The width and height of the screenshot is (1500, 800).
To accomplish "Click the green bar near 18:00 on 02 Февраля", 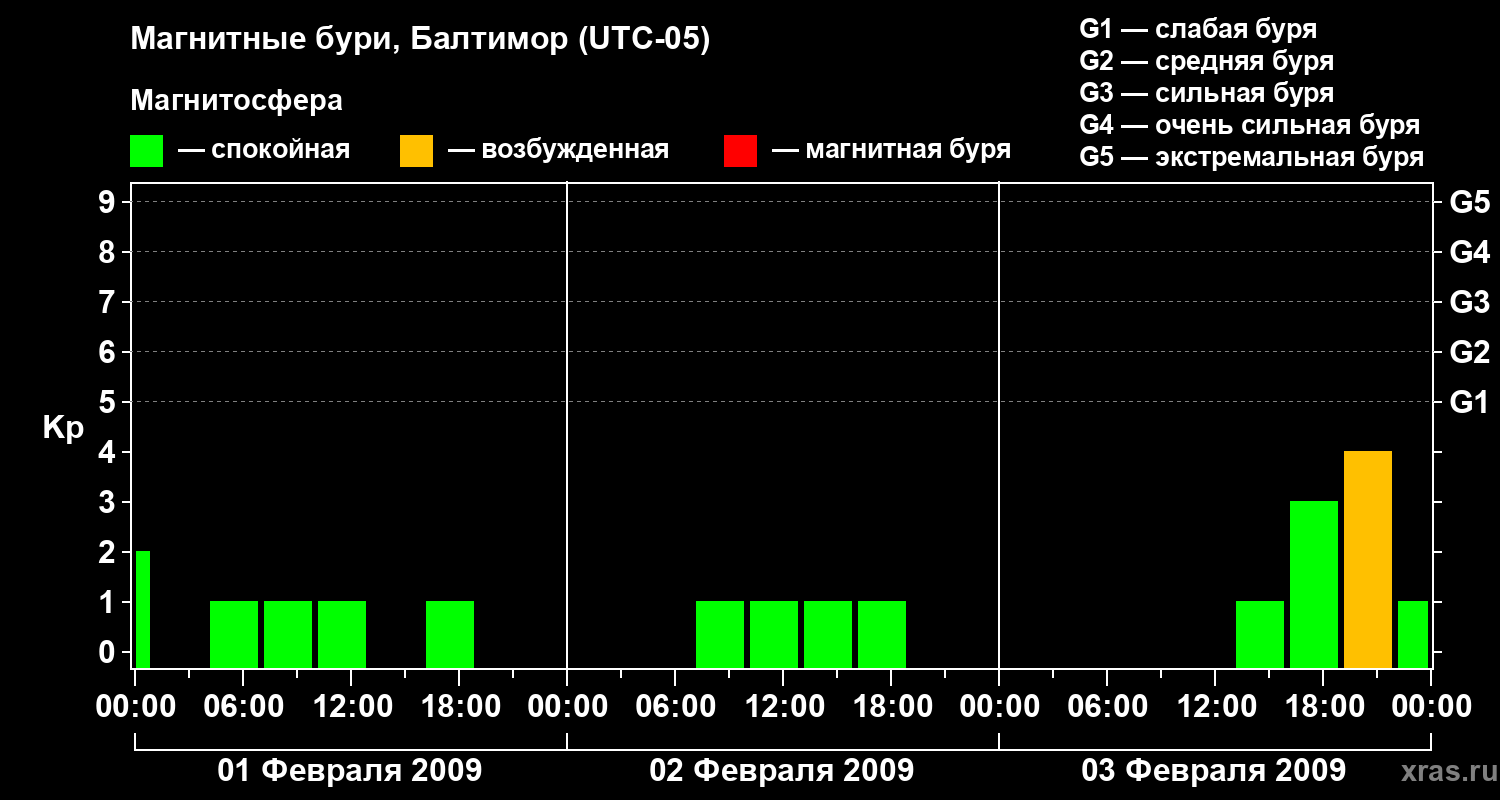I will pyautogui.click(x=882, y=634).
